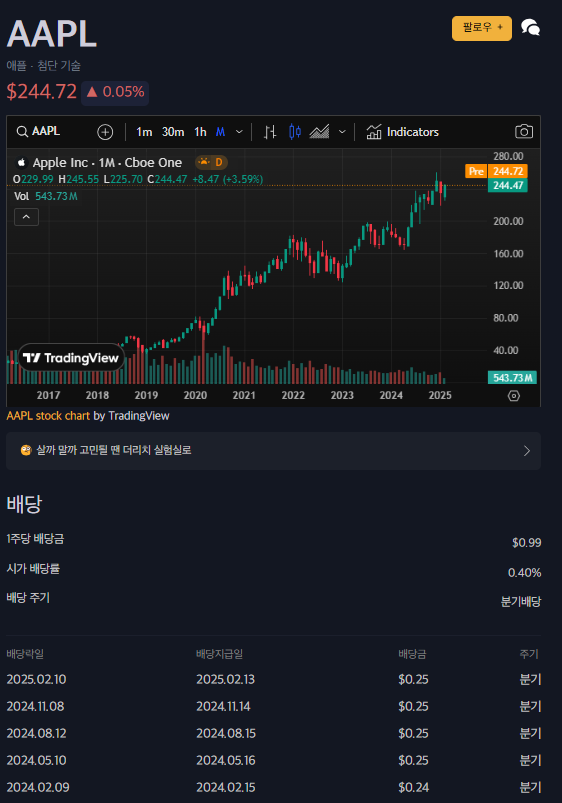Click the 0.40% dividend yield value
562x803 pixels.
525,573
